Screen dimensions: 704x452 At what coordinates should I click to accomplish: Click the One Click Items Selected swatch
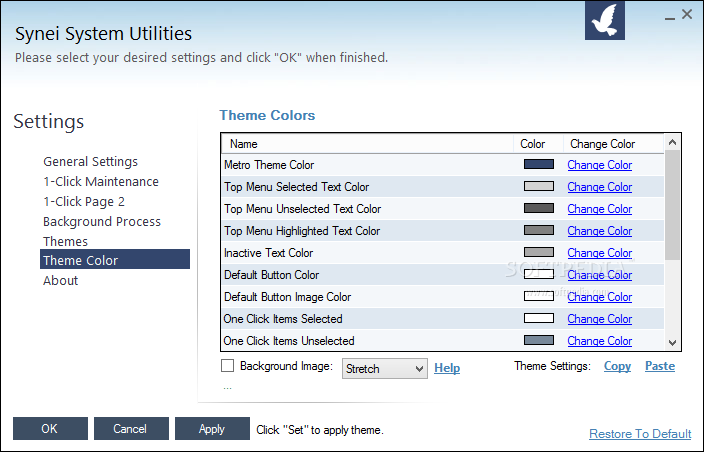click(539, 318)
